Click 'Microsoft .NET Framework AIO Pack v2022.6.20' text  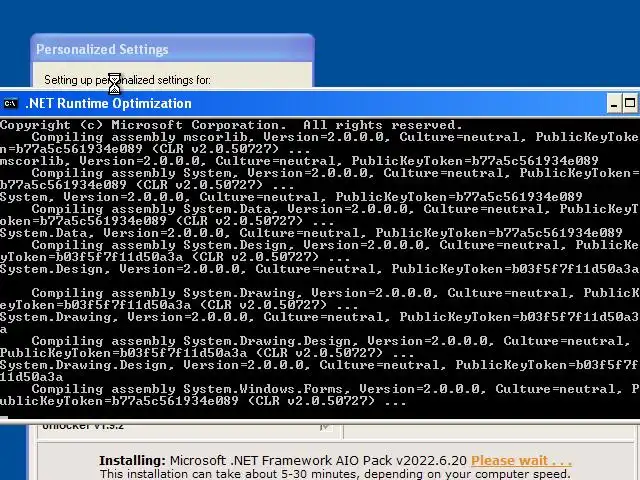[318, 460]
